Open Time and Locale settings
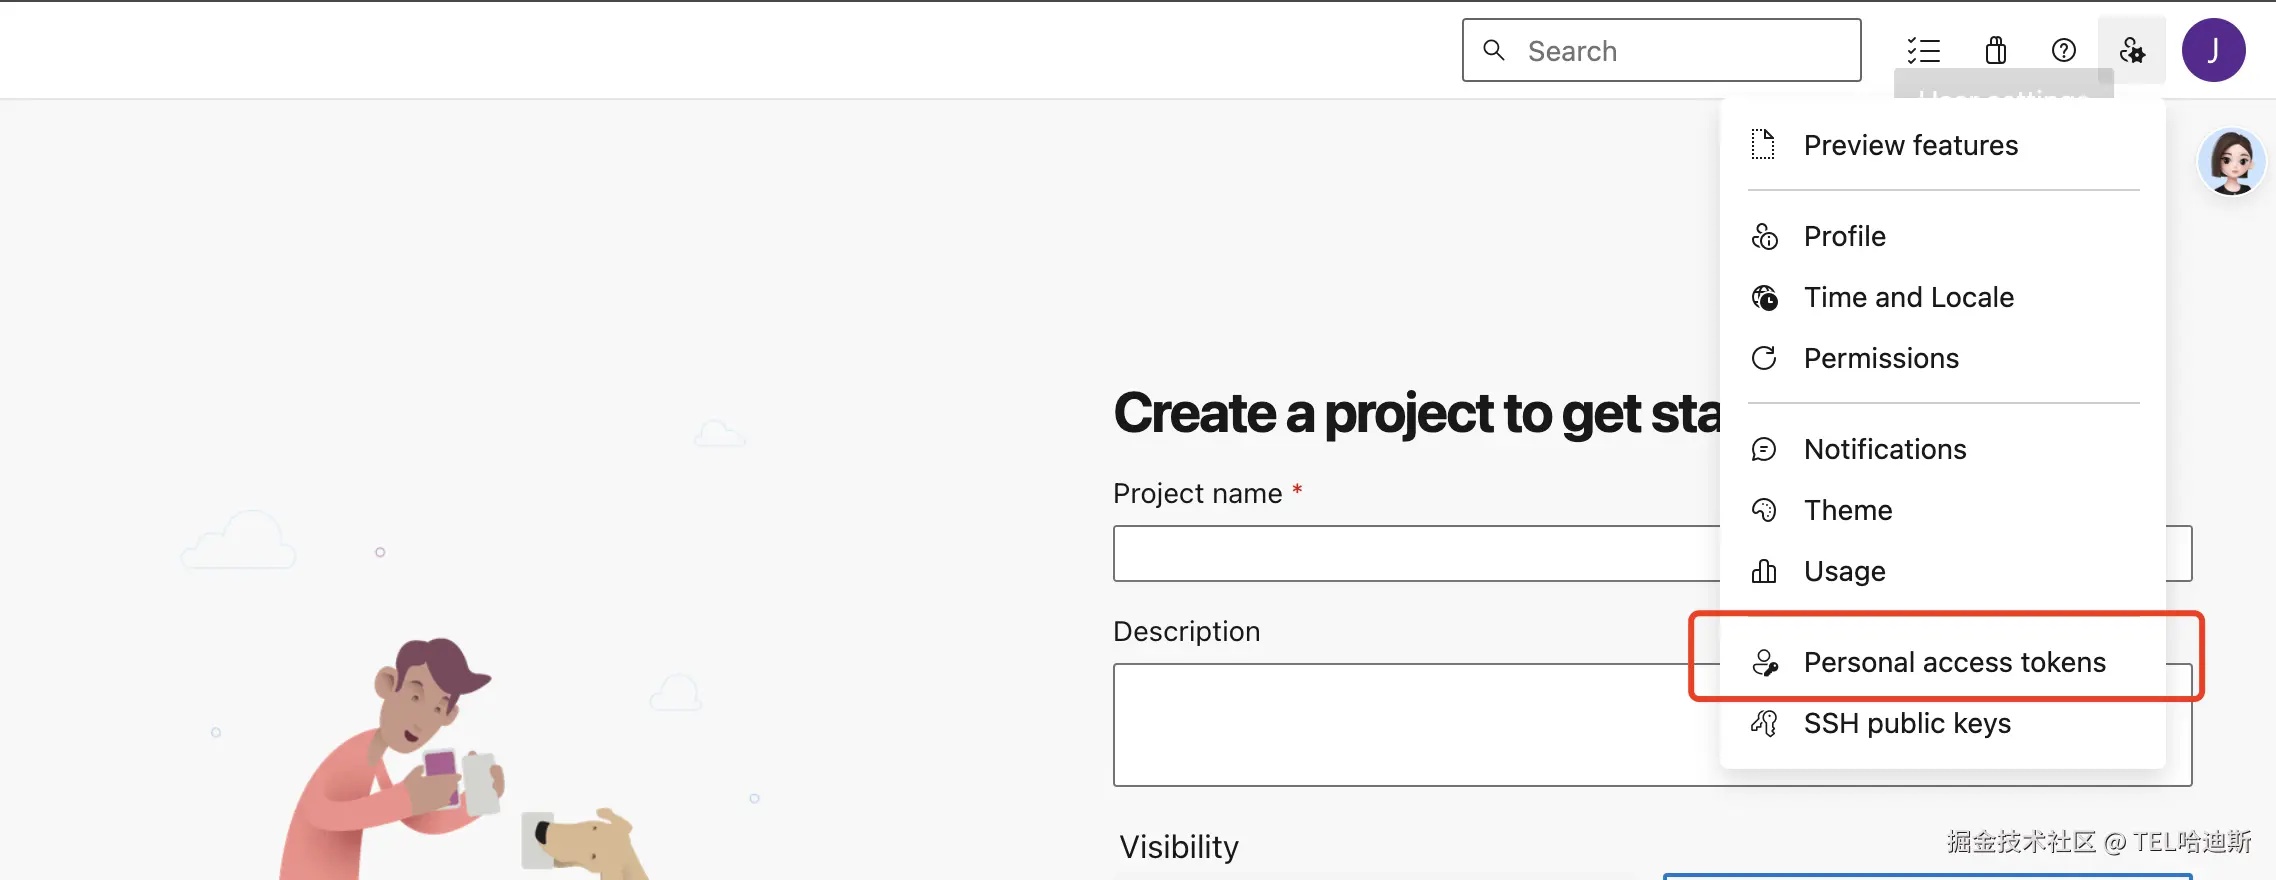Viewport: 2276px width, 880px height. [x=1908, y=298]
